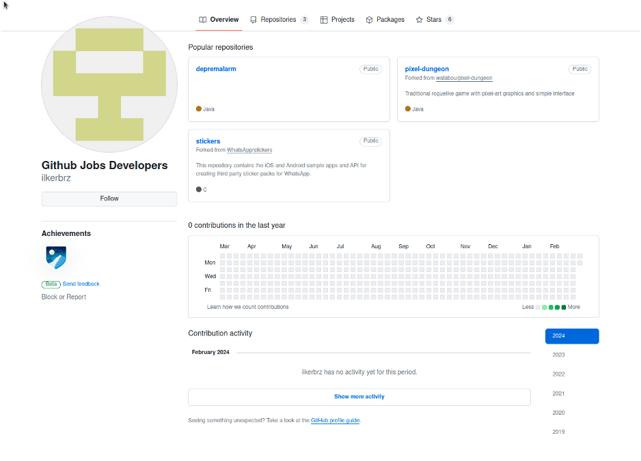The width and height of the screenshot is (641, 461).
Task: Open the Stars tab
Action: point(435,20)
